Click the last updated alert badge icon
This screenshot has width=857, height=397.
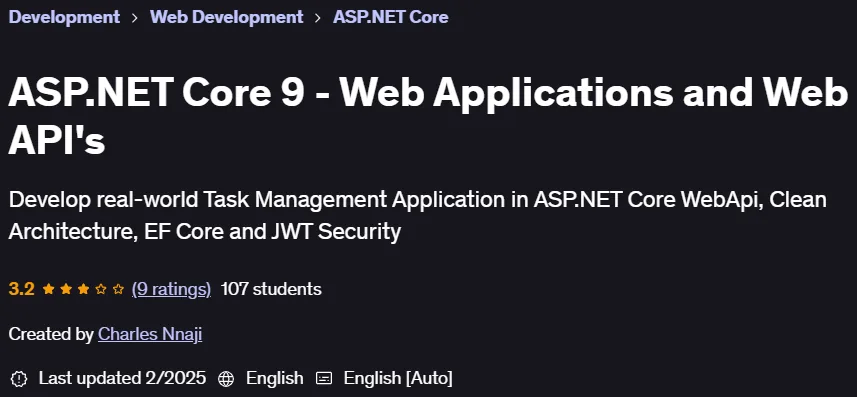(19, 378)
